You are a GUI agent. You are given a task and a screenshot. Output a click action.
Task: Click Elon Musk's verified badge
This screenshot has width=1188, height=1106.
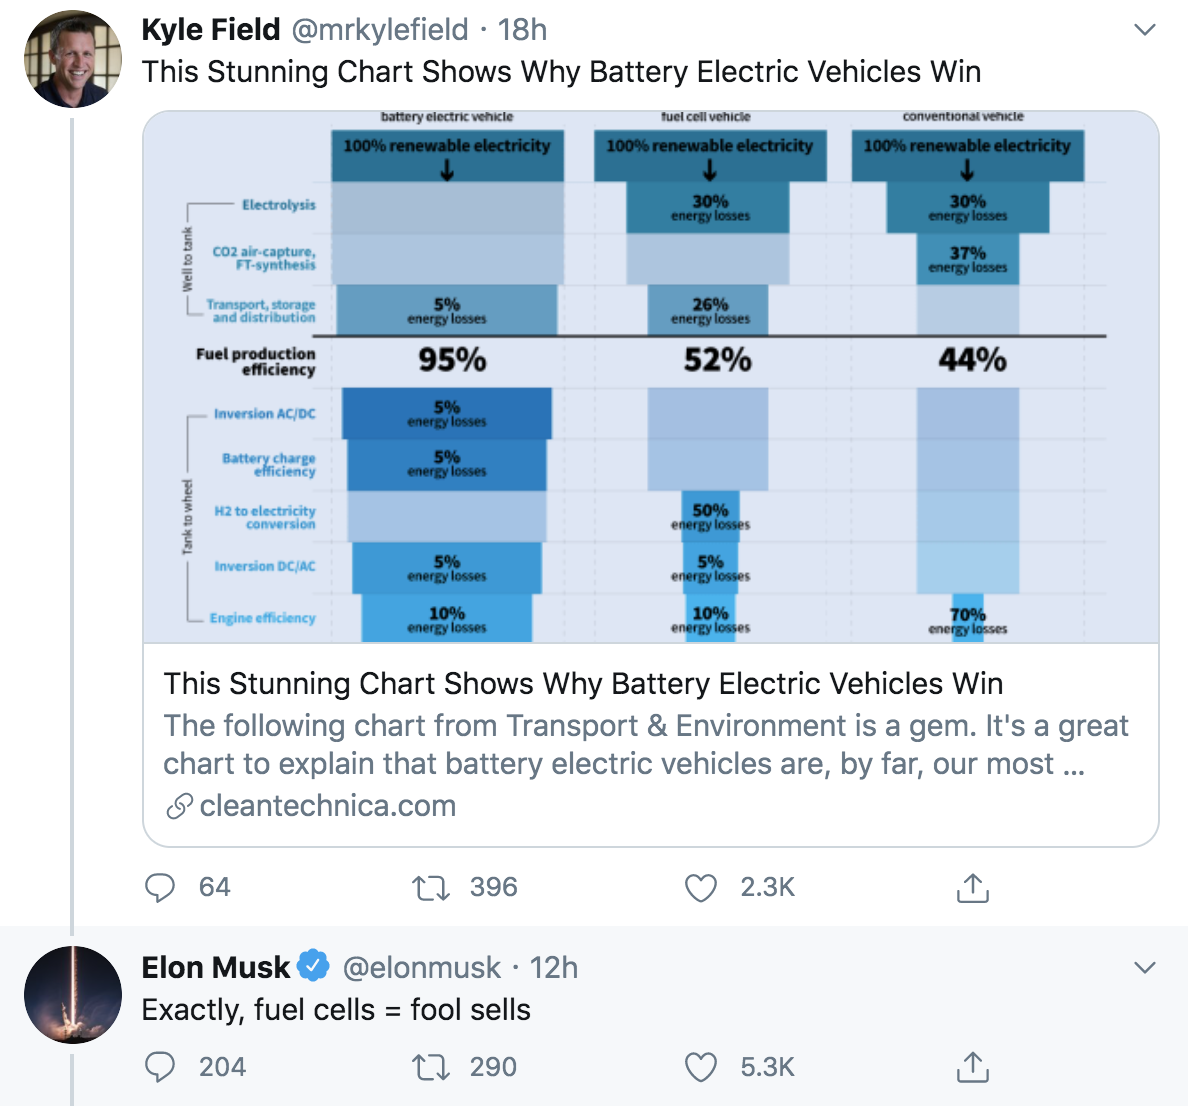coord(313,966)
